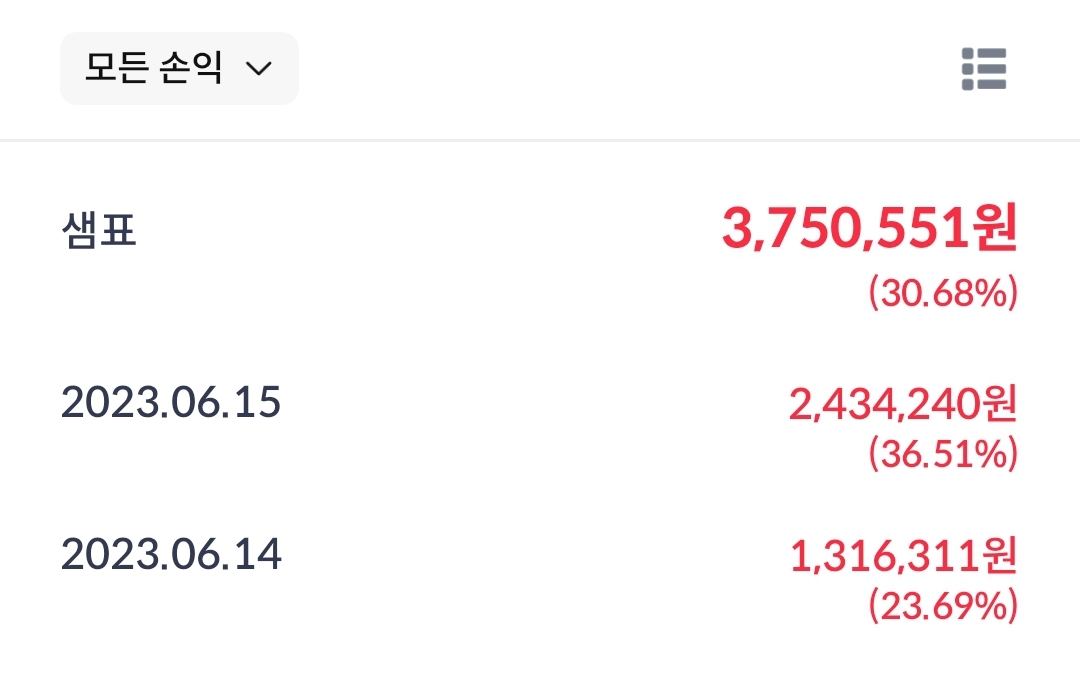This screenshot has height=688, width=1080.
Task: Open the 모든 손익 filter dropdown
Action: (x=179, y=68)
